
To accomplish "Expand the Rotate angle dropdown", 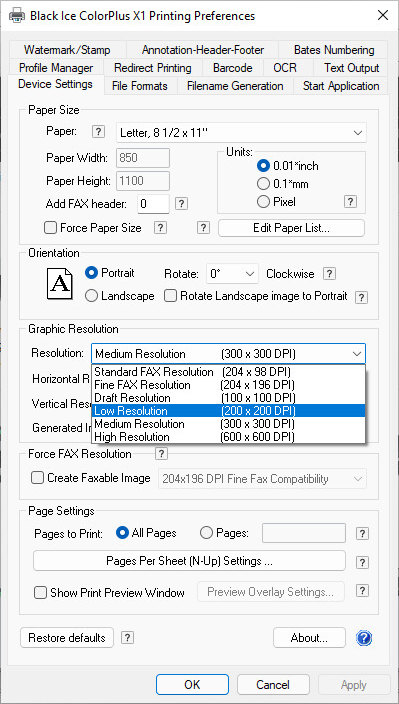I will (x=232, y=274).
